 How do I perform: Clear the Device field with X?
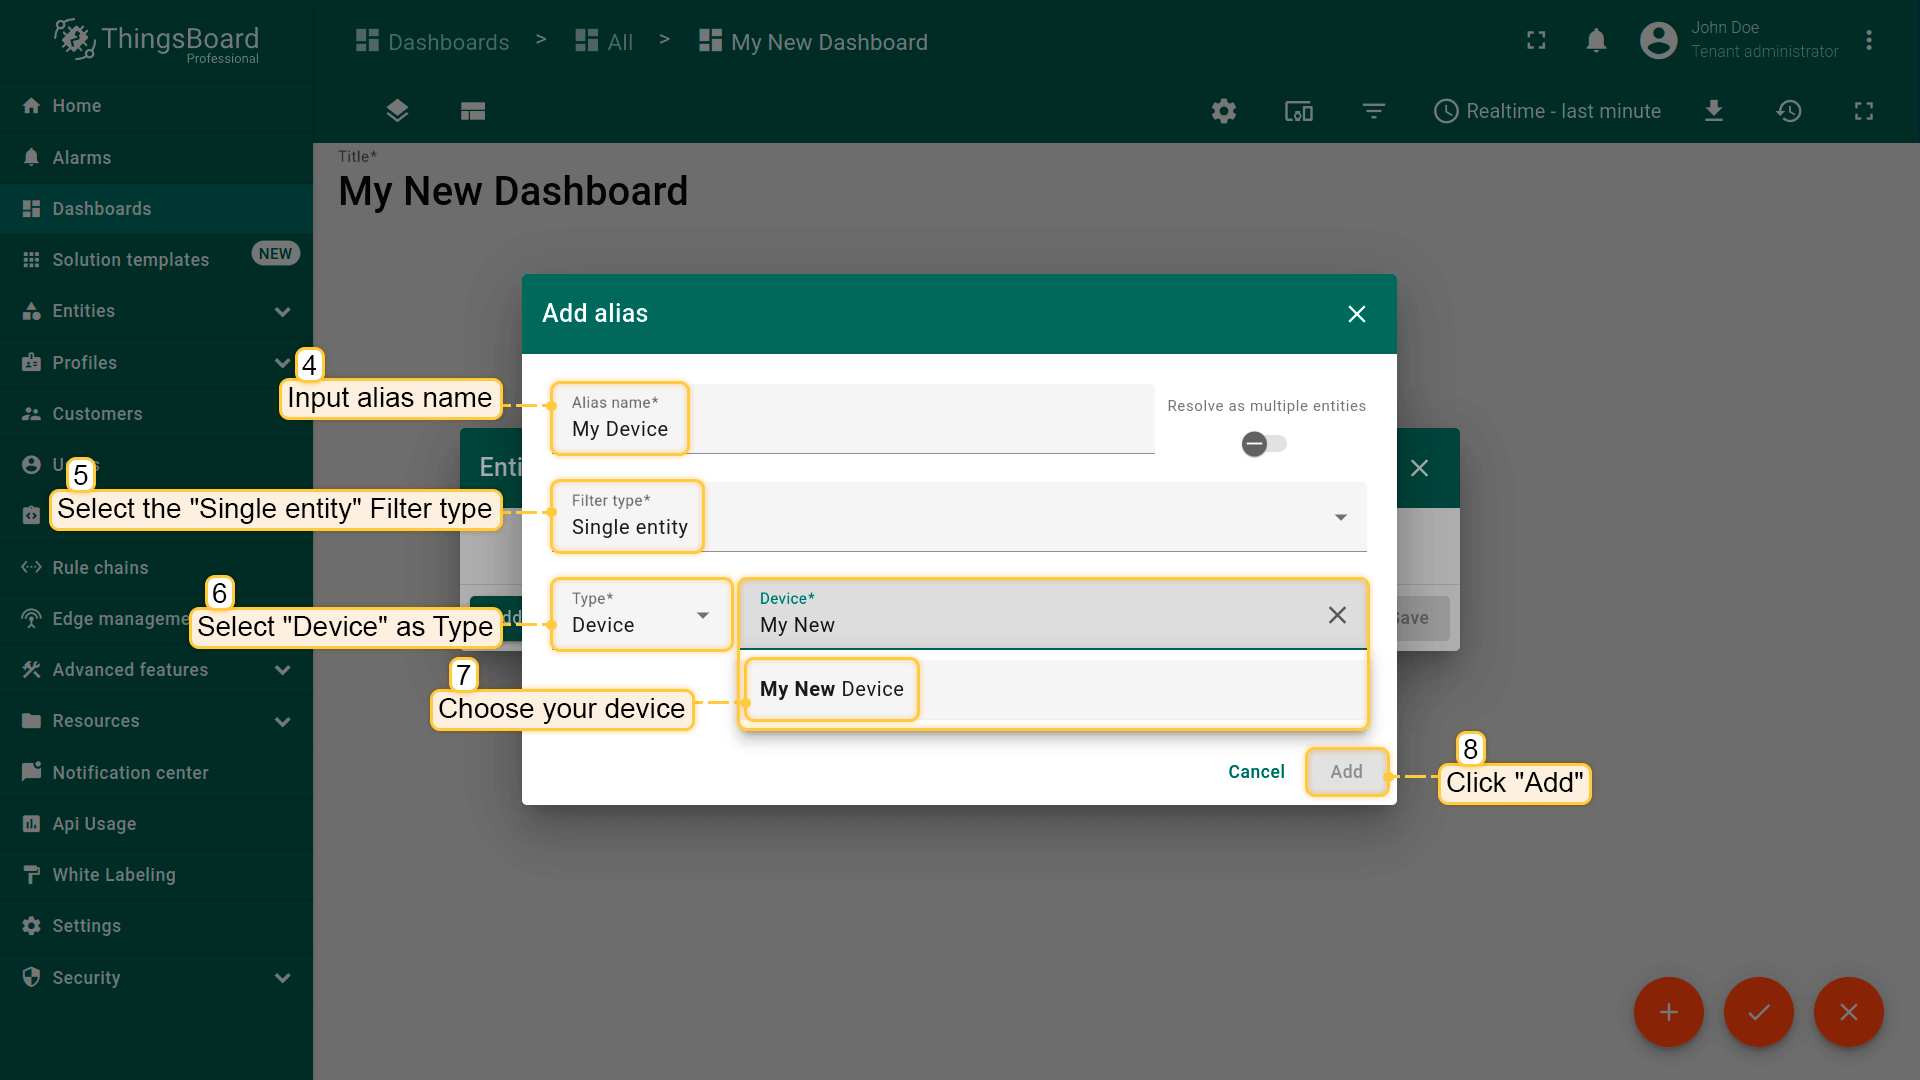pos(1337,615)
